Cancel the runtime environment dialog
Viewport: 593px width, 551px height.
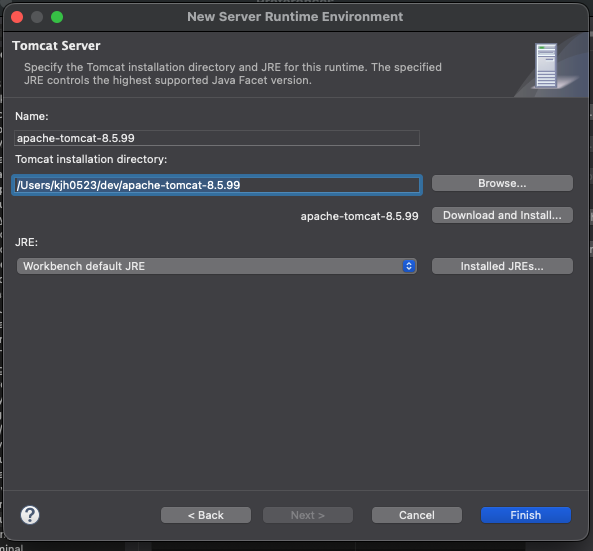pyautogui.click(x=417, y=515)
